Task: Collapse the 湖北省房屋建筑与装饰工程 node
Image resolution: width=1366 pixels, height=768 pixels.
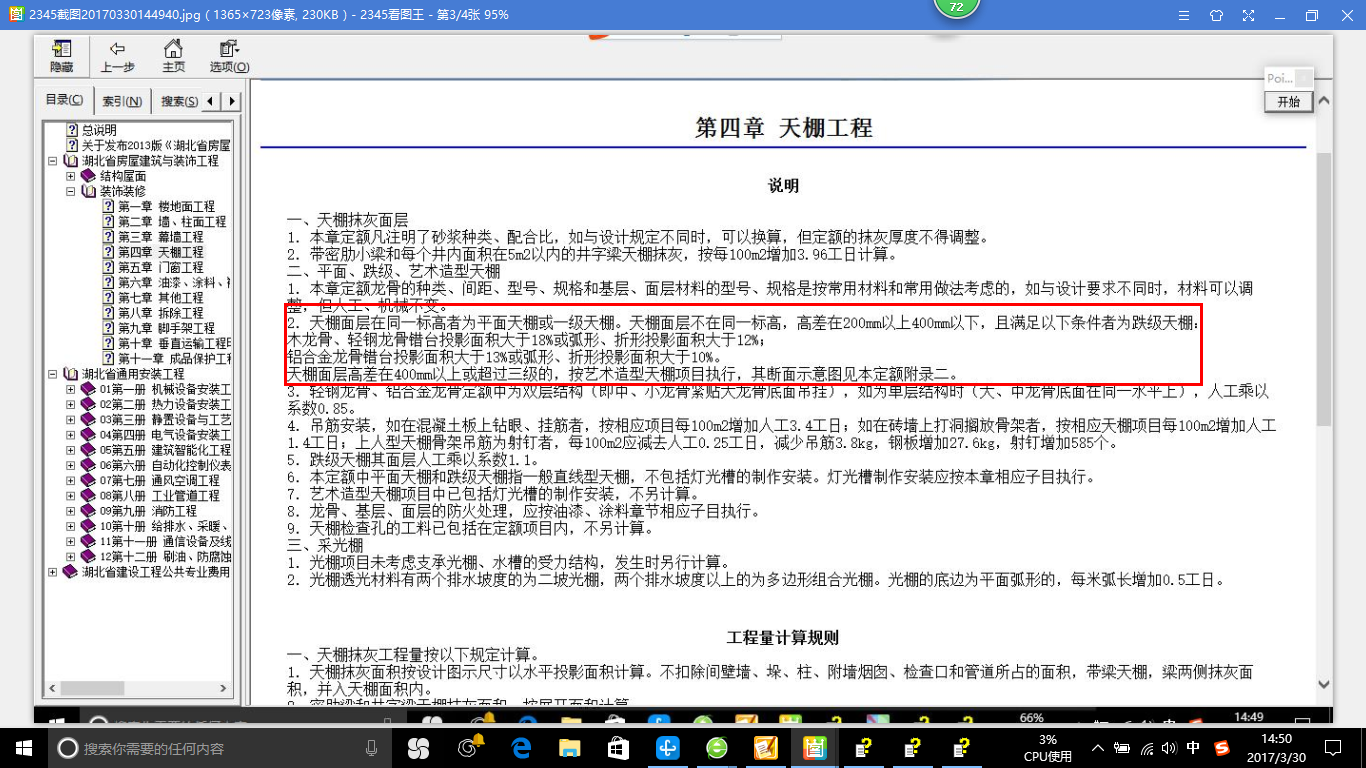Action: (53, 161)
